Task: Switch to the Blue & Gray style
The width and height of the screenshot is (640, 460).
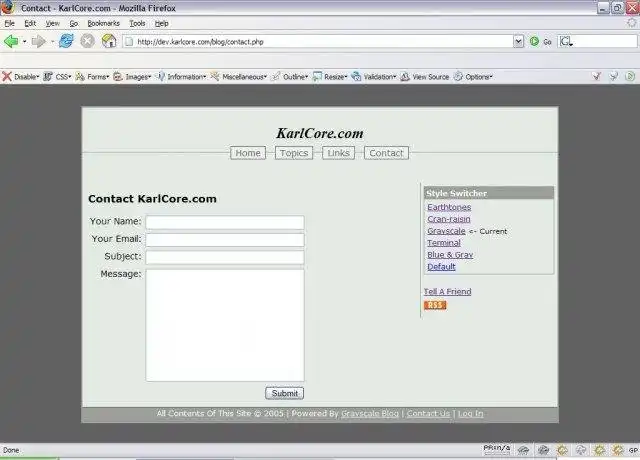Action: click(450, 254)
